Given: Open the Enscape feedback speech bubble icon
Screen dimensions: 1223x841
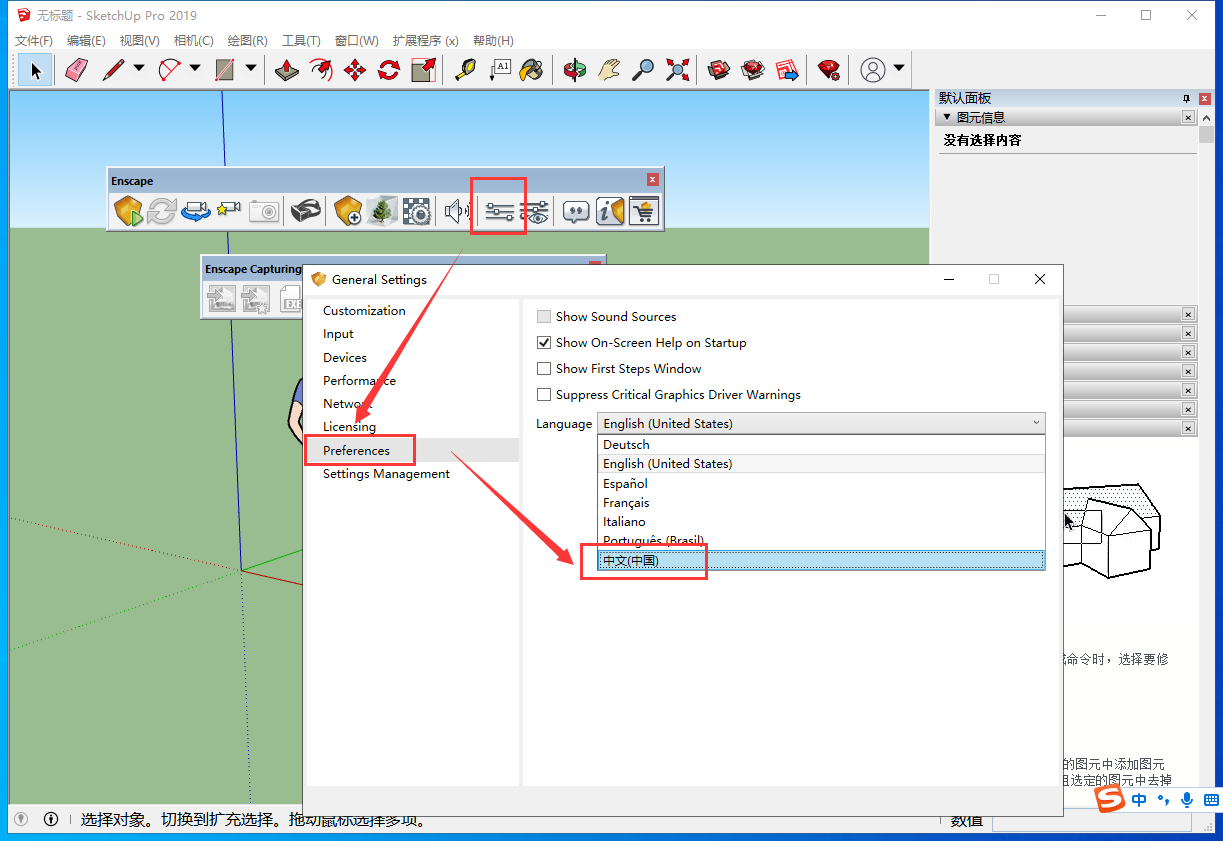Looking at the screenshot, I should [x=575, y=210].
